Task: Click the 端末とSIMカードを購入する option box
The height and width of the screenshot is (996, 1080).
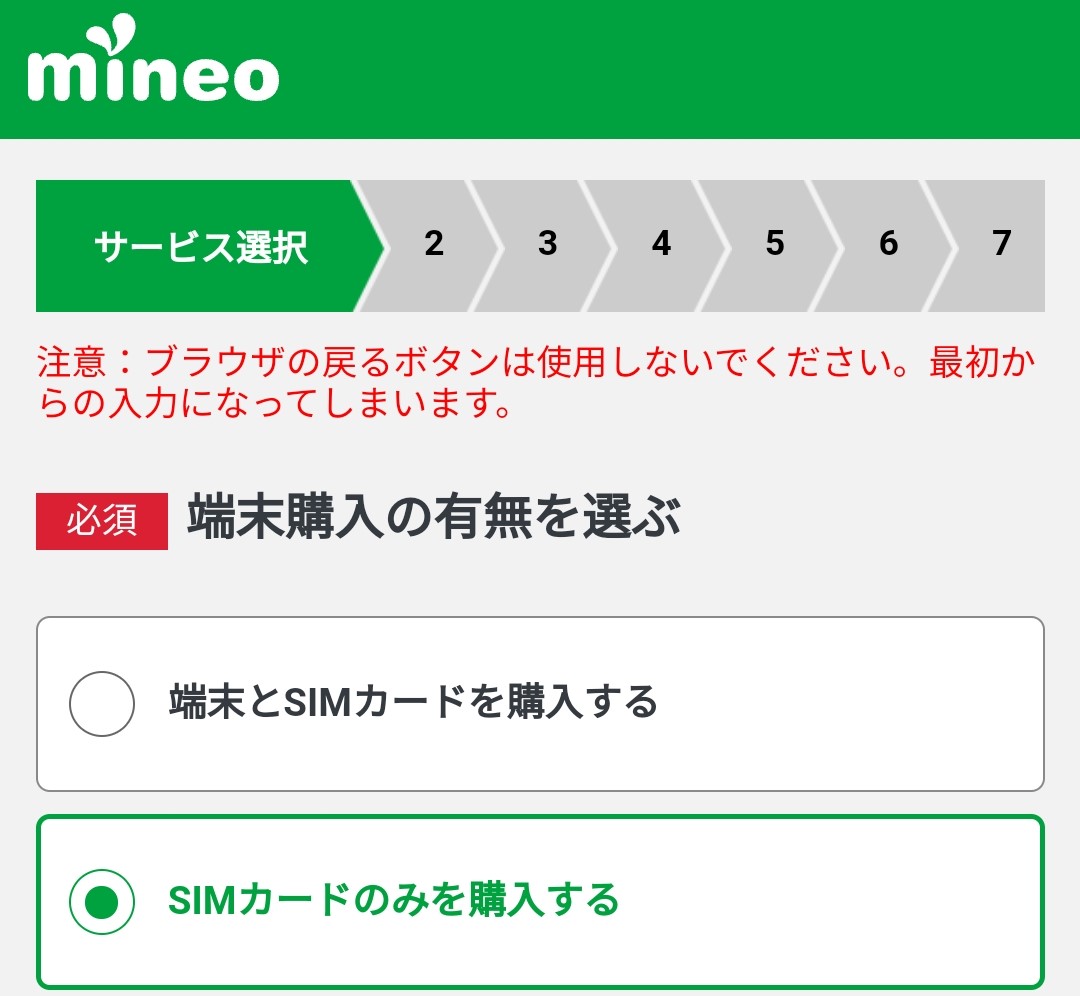Action: click(x=540, y=703)
